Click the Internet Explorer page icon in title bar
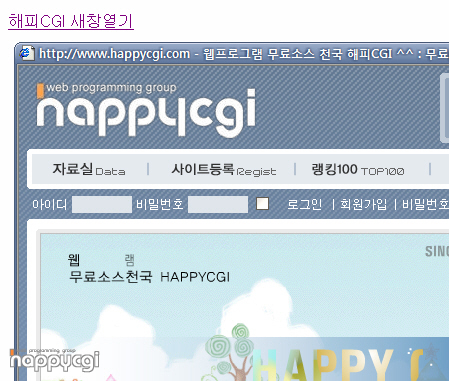The height and width of the screenshot is (381, 449). click(26, 53)
